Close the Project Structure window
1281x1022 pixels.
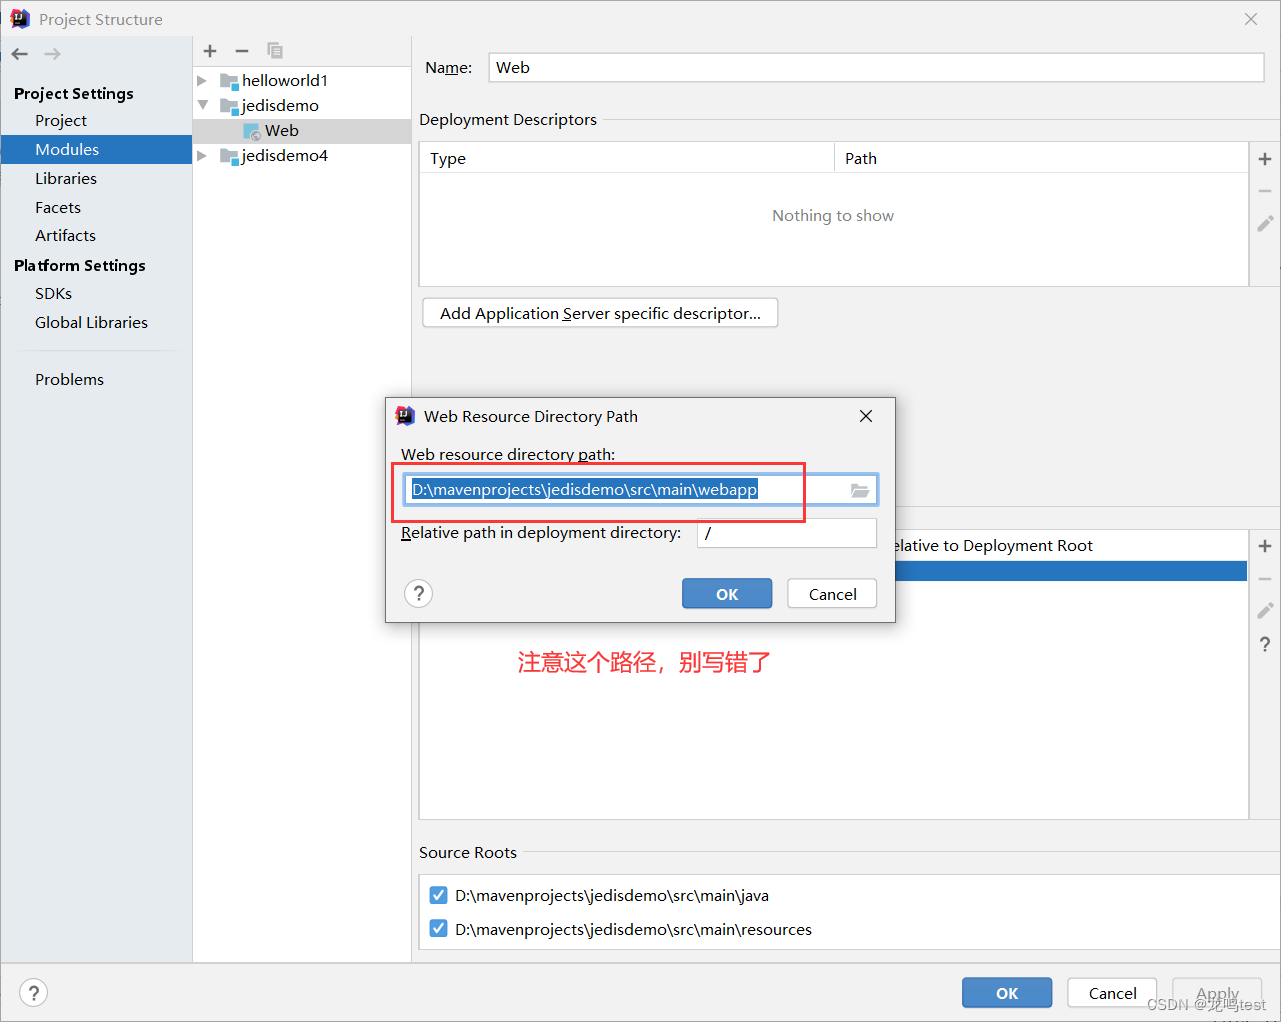point(1251,19)
